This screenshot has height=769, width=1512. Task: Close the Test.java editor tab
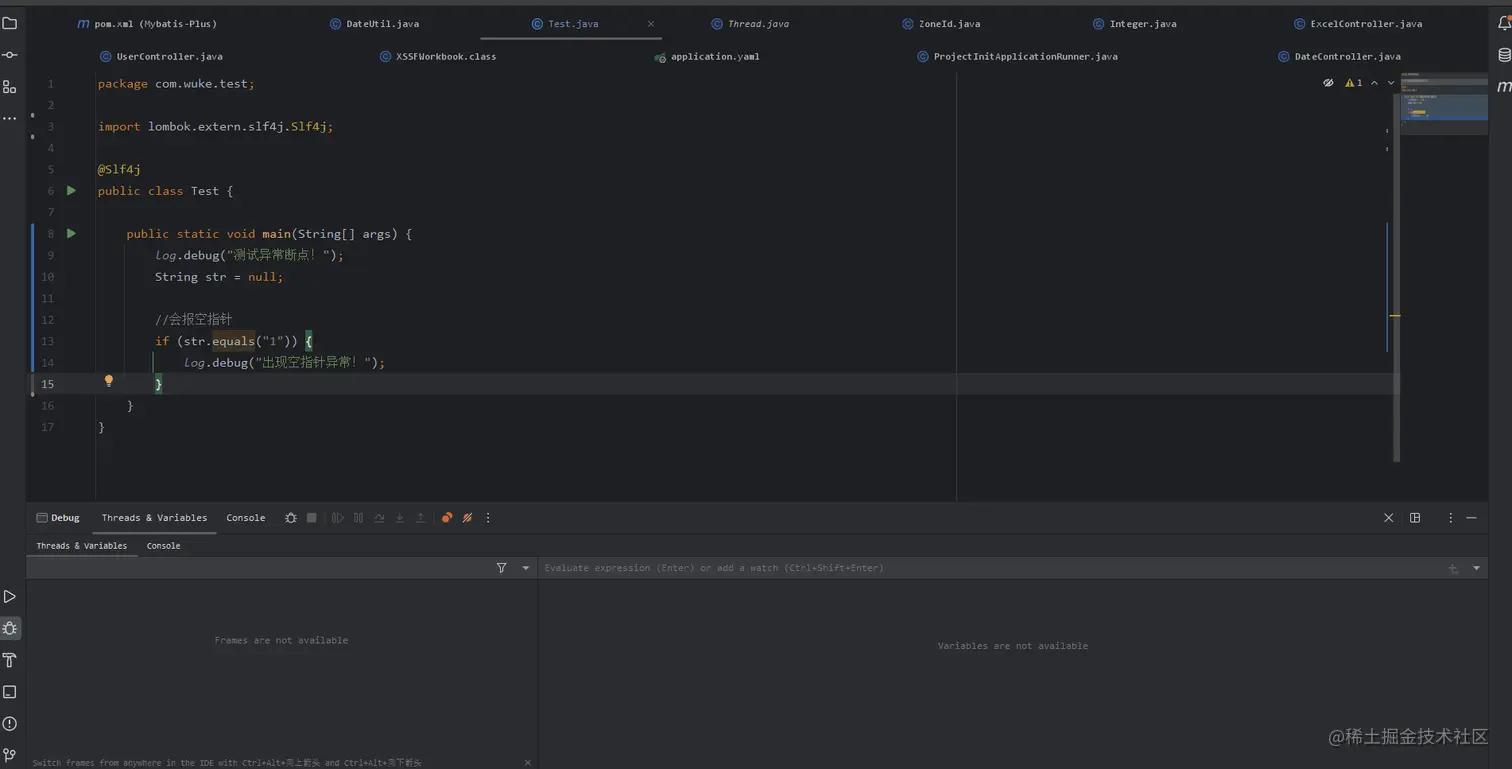[651, 24]
